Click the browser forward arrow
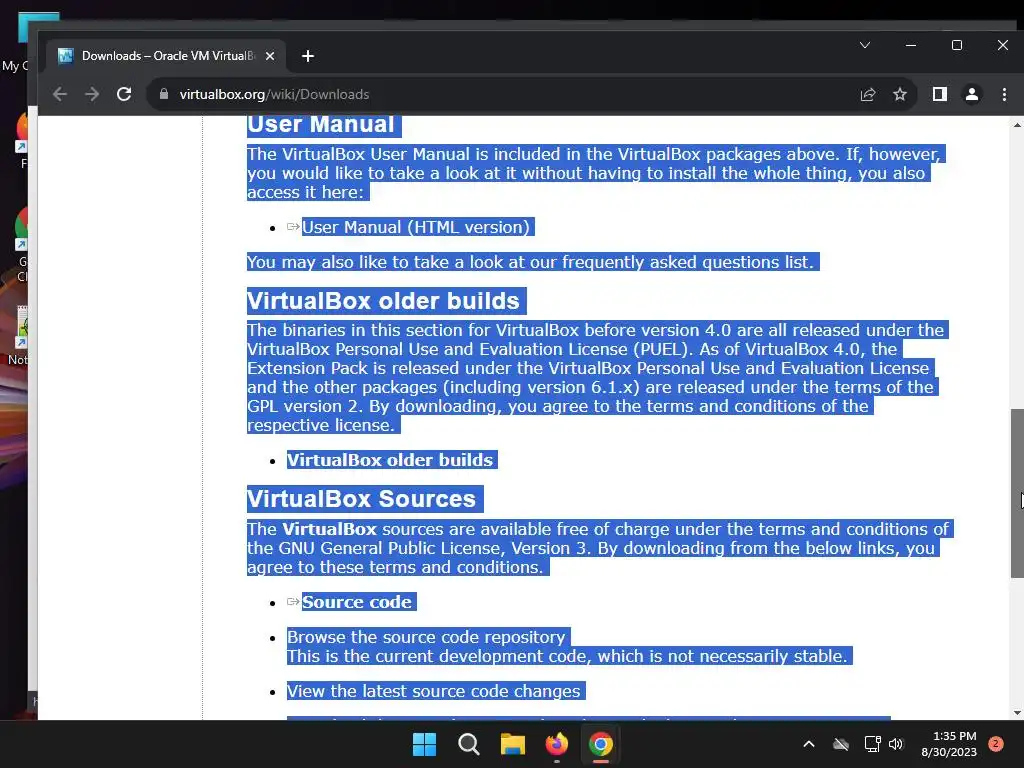This screenshot has height=768, width=1024. tap(92, 94)
